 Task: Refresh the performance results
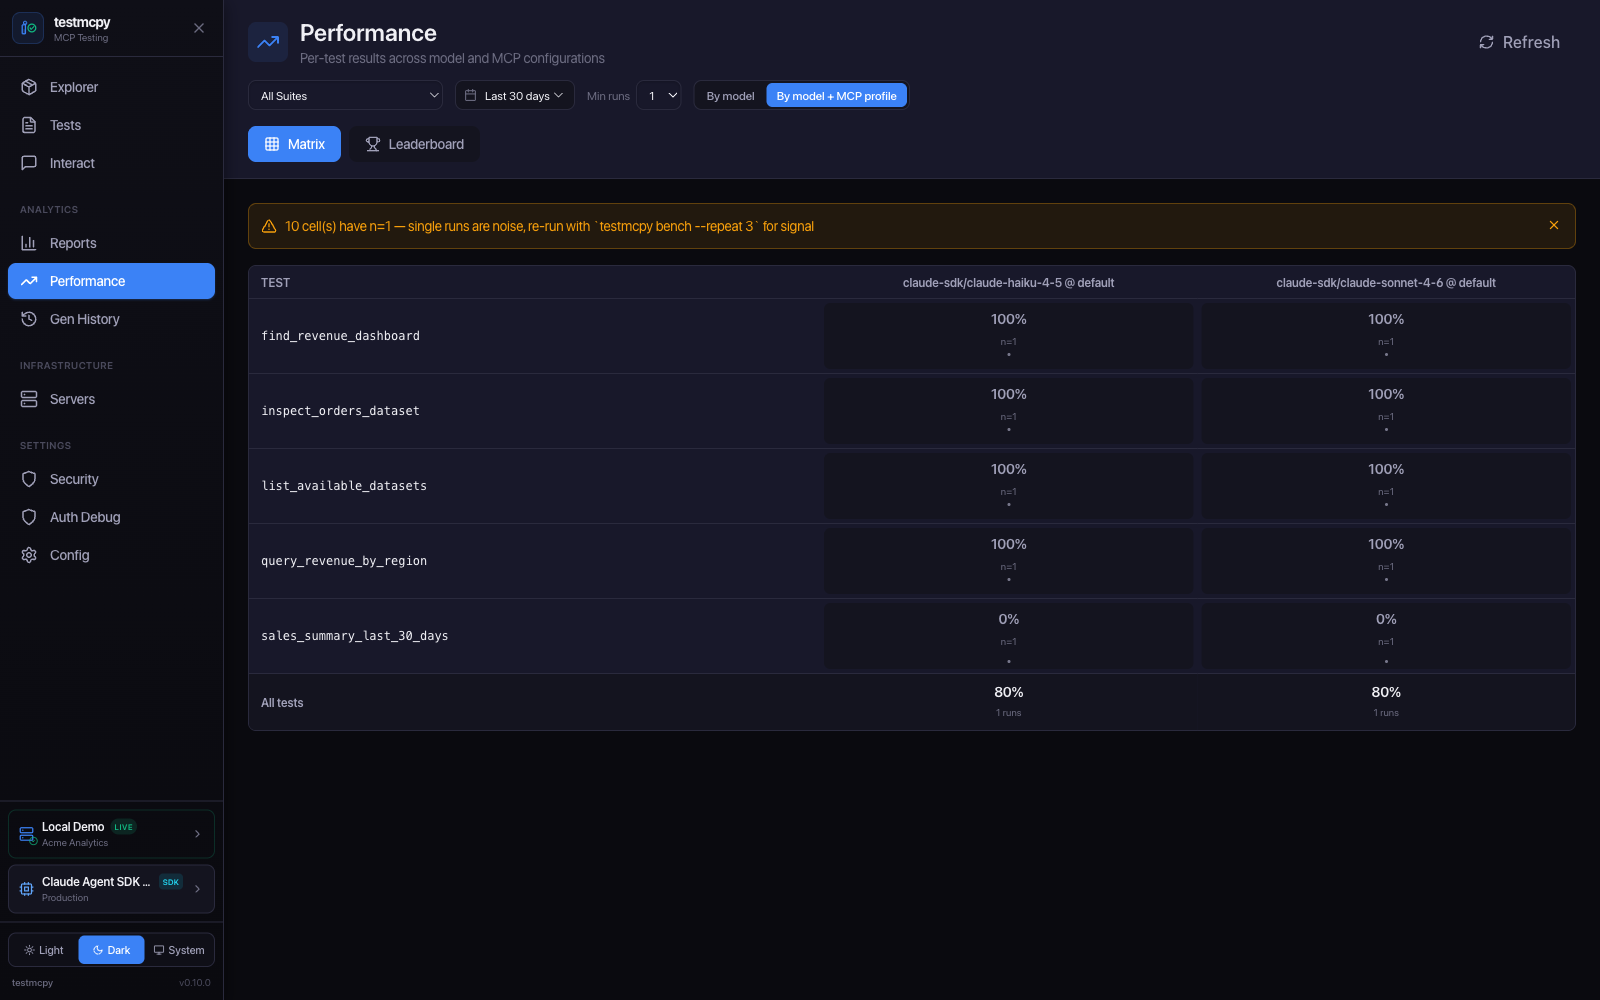[x=1519, y=42]
